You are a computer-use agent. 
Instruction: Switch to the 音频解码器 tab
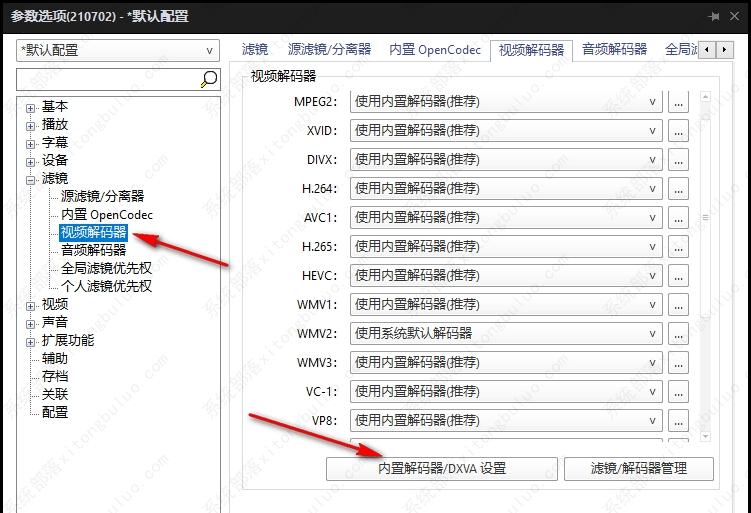(x=614, y=49)
